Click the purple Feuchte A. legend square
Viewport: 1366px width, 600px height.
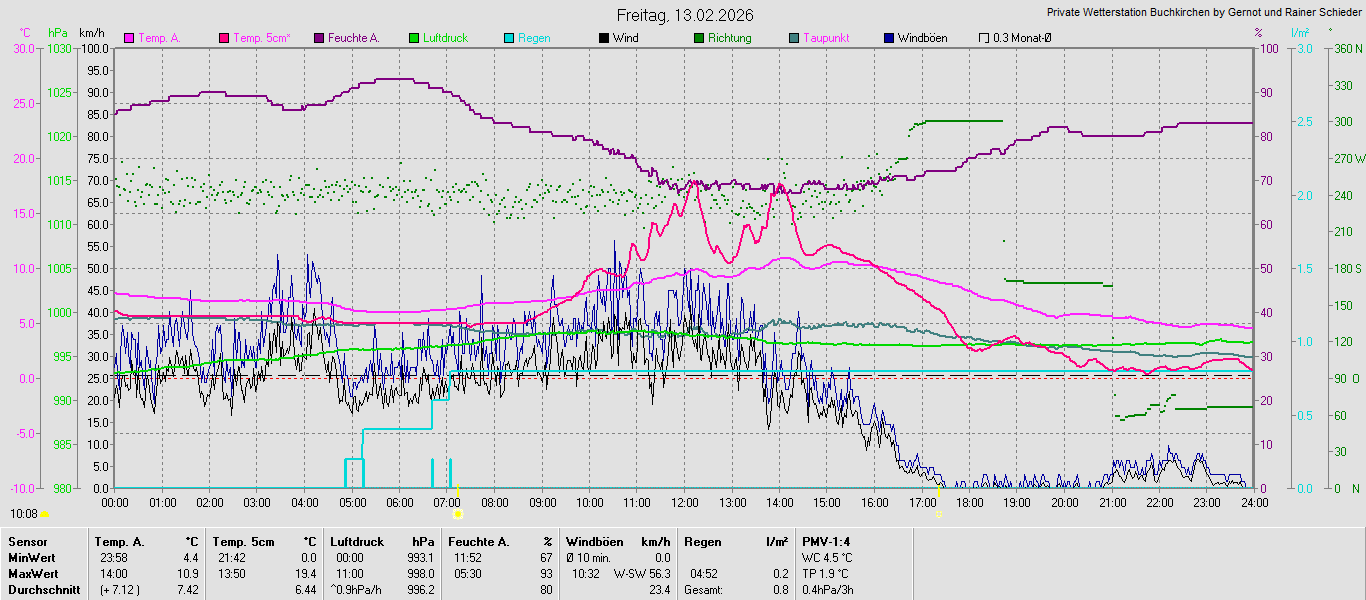point(319,38)
